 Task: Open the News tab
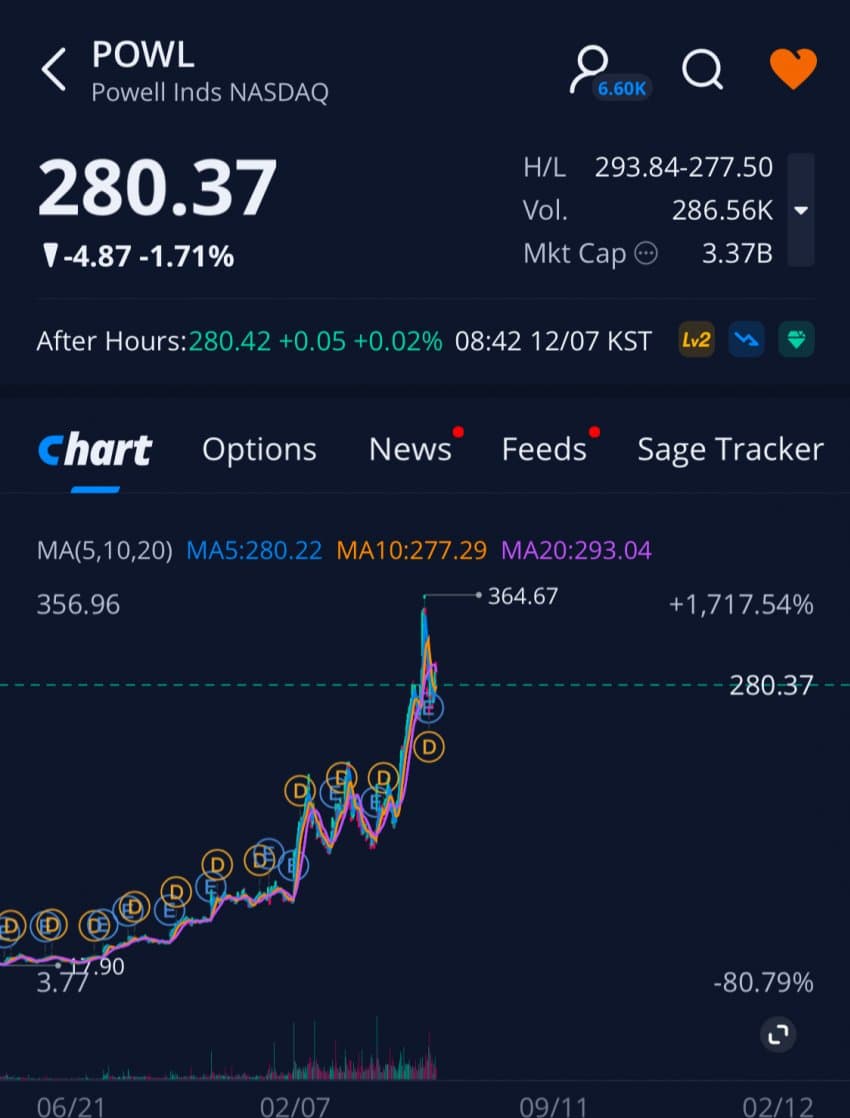coord(410,450)
